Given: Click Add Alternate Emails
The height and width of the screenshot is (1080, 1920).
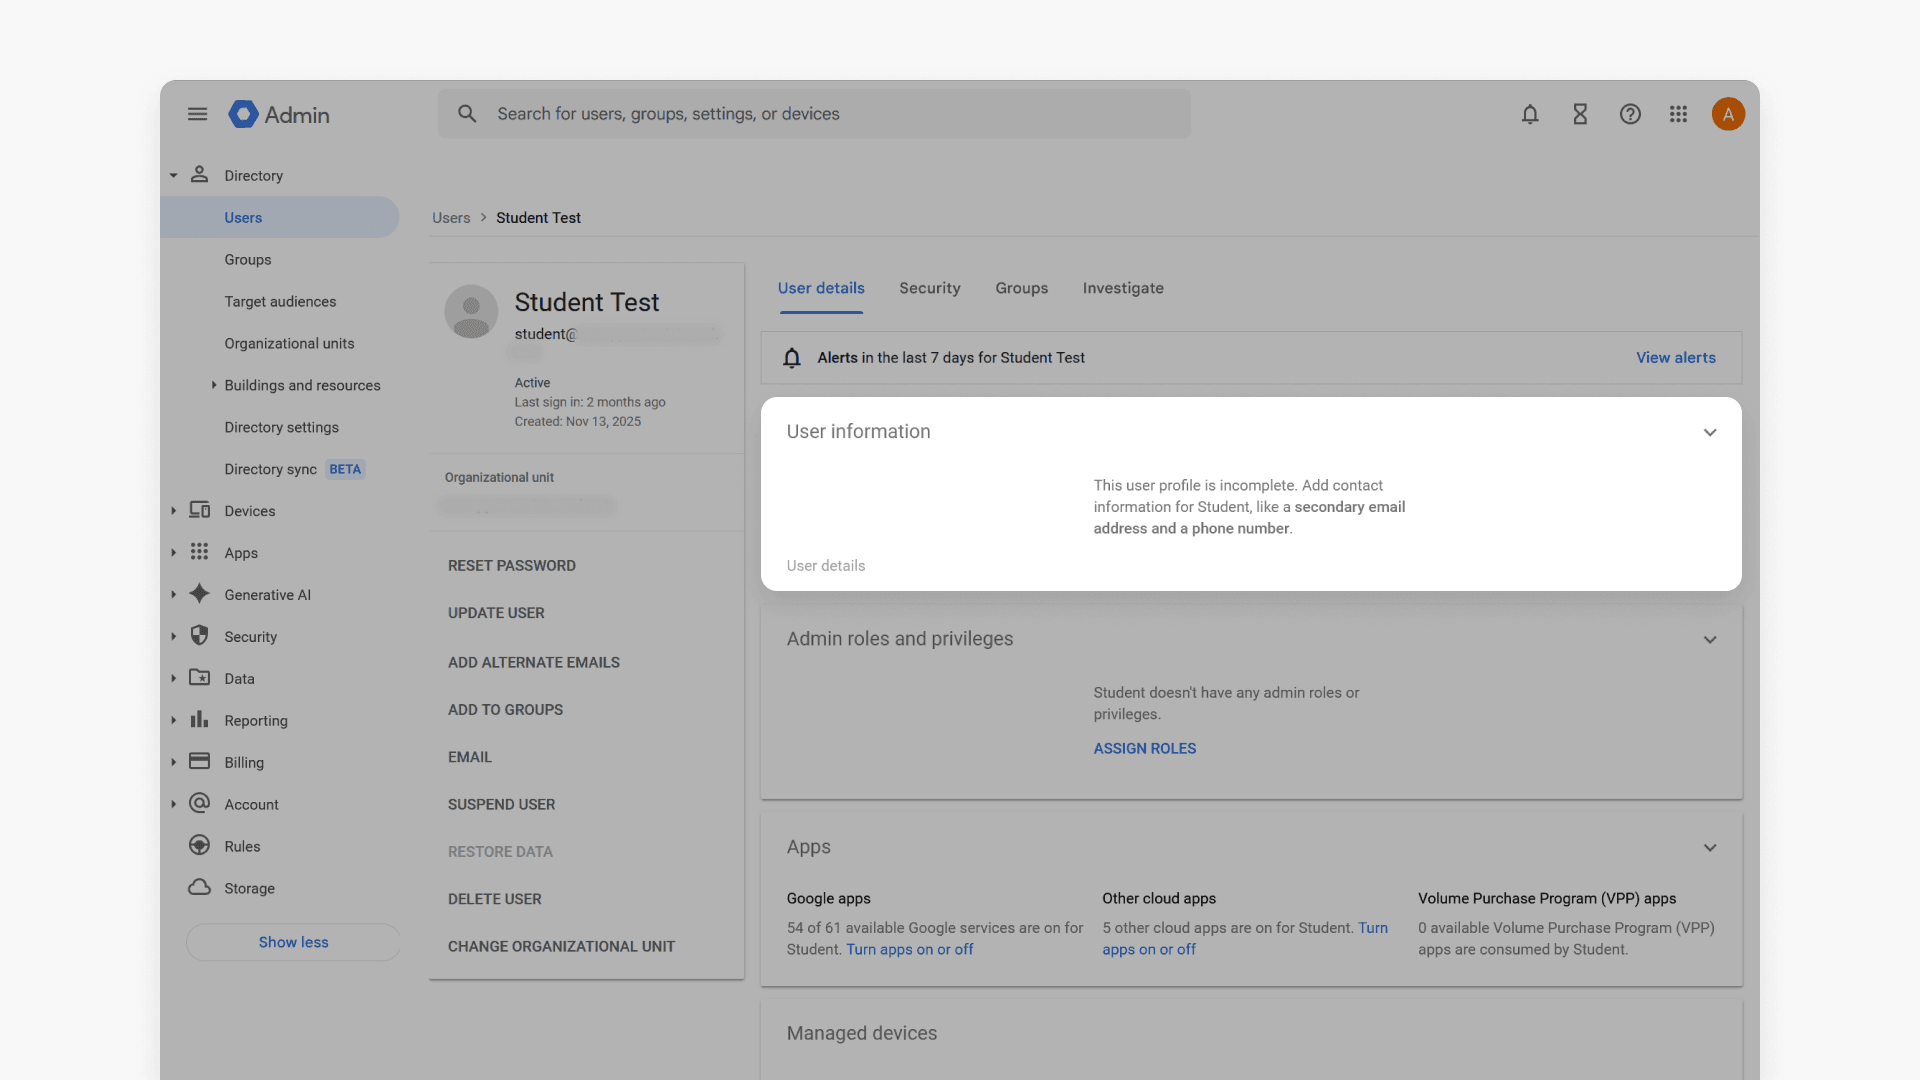Looking at the screenshot, I should point(534,662).
